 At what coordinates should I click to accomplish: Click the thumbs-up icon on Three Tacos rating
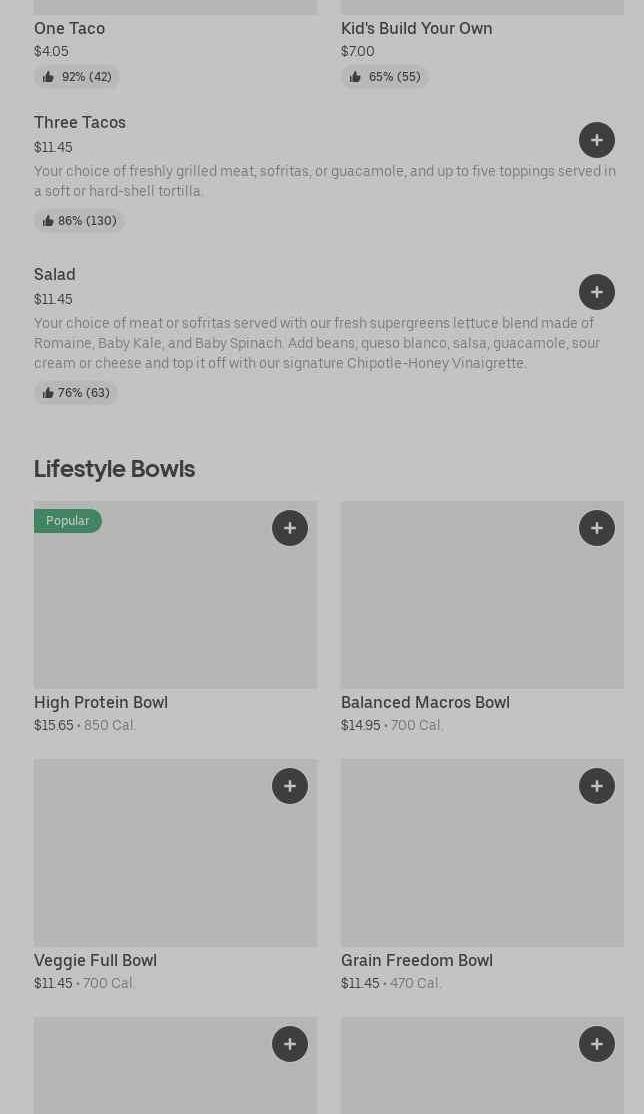pos(48,221)
